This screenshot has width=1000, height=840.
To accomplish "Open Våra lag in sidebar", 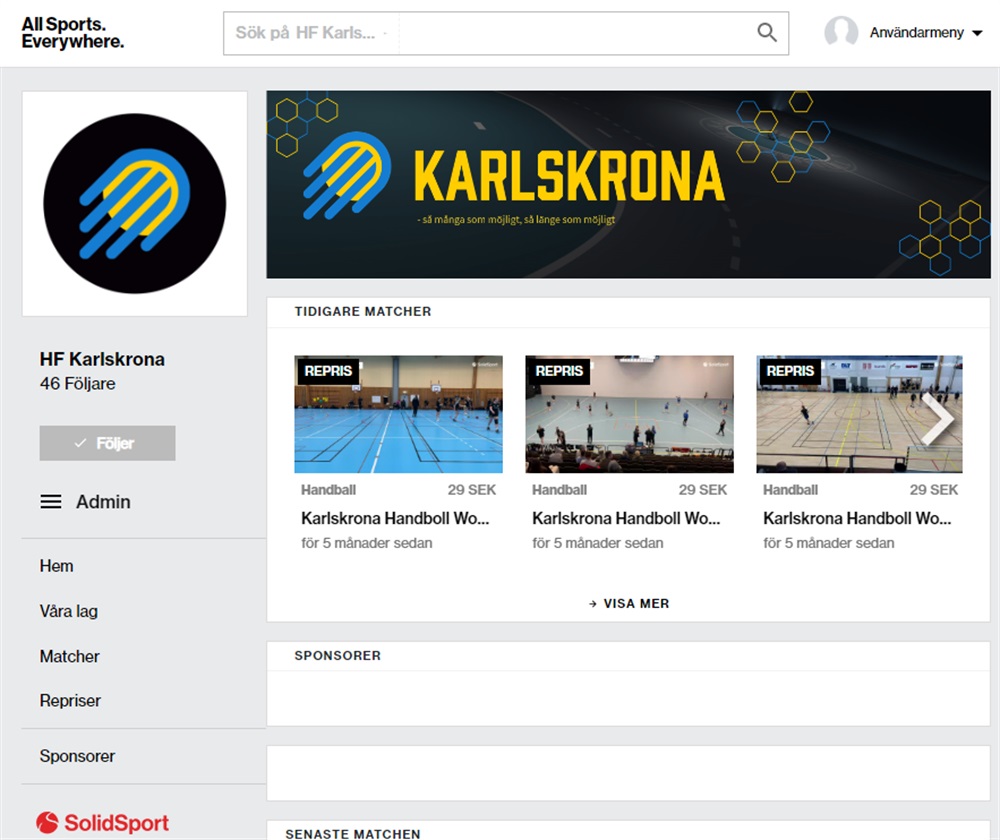I will [68, 611].
